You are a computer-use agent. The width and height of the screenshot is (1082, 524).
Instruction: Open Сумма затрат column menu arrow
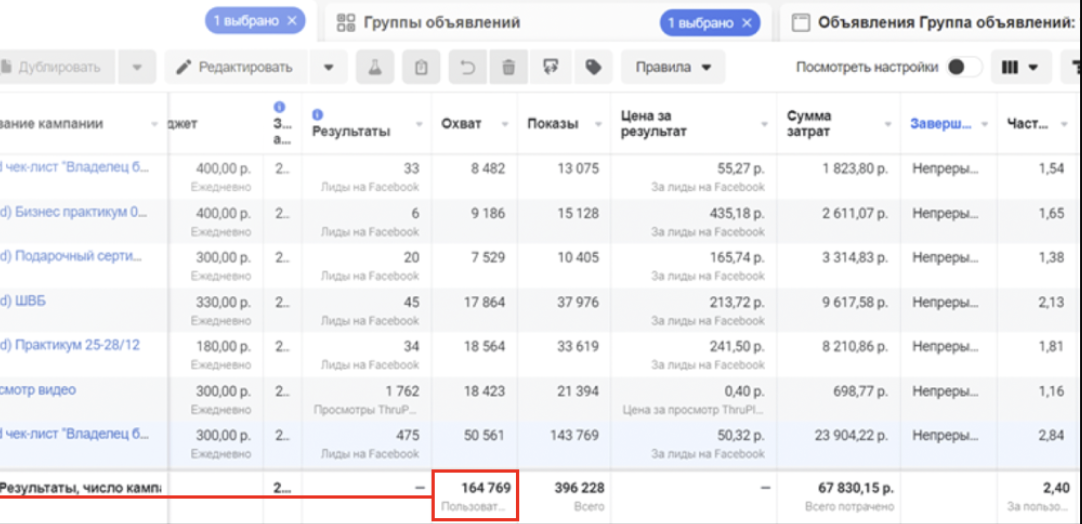point(888,124)
